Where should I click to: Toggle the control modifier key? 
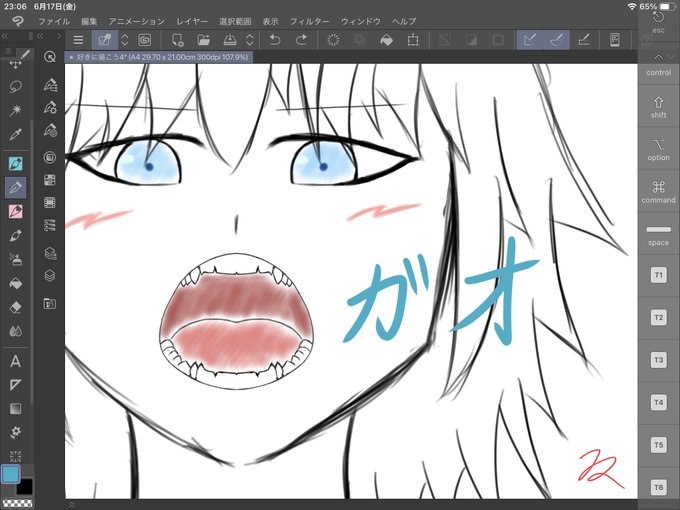658,72
